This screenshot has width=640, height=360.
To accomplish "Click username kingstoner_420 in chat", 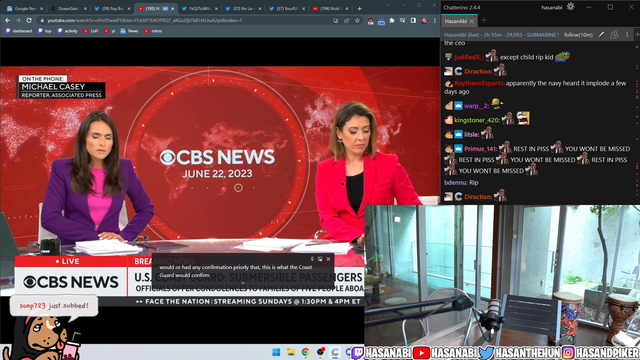I will coord(477,120).
